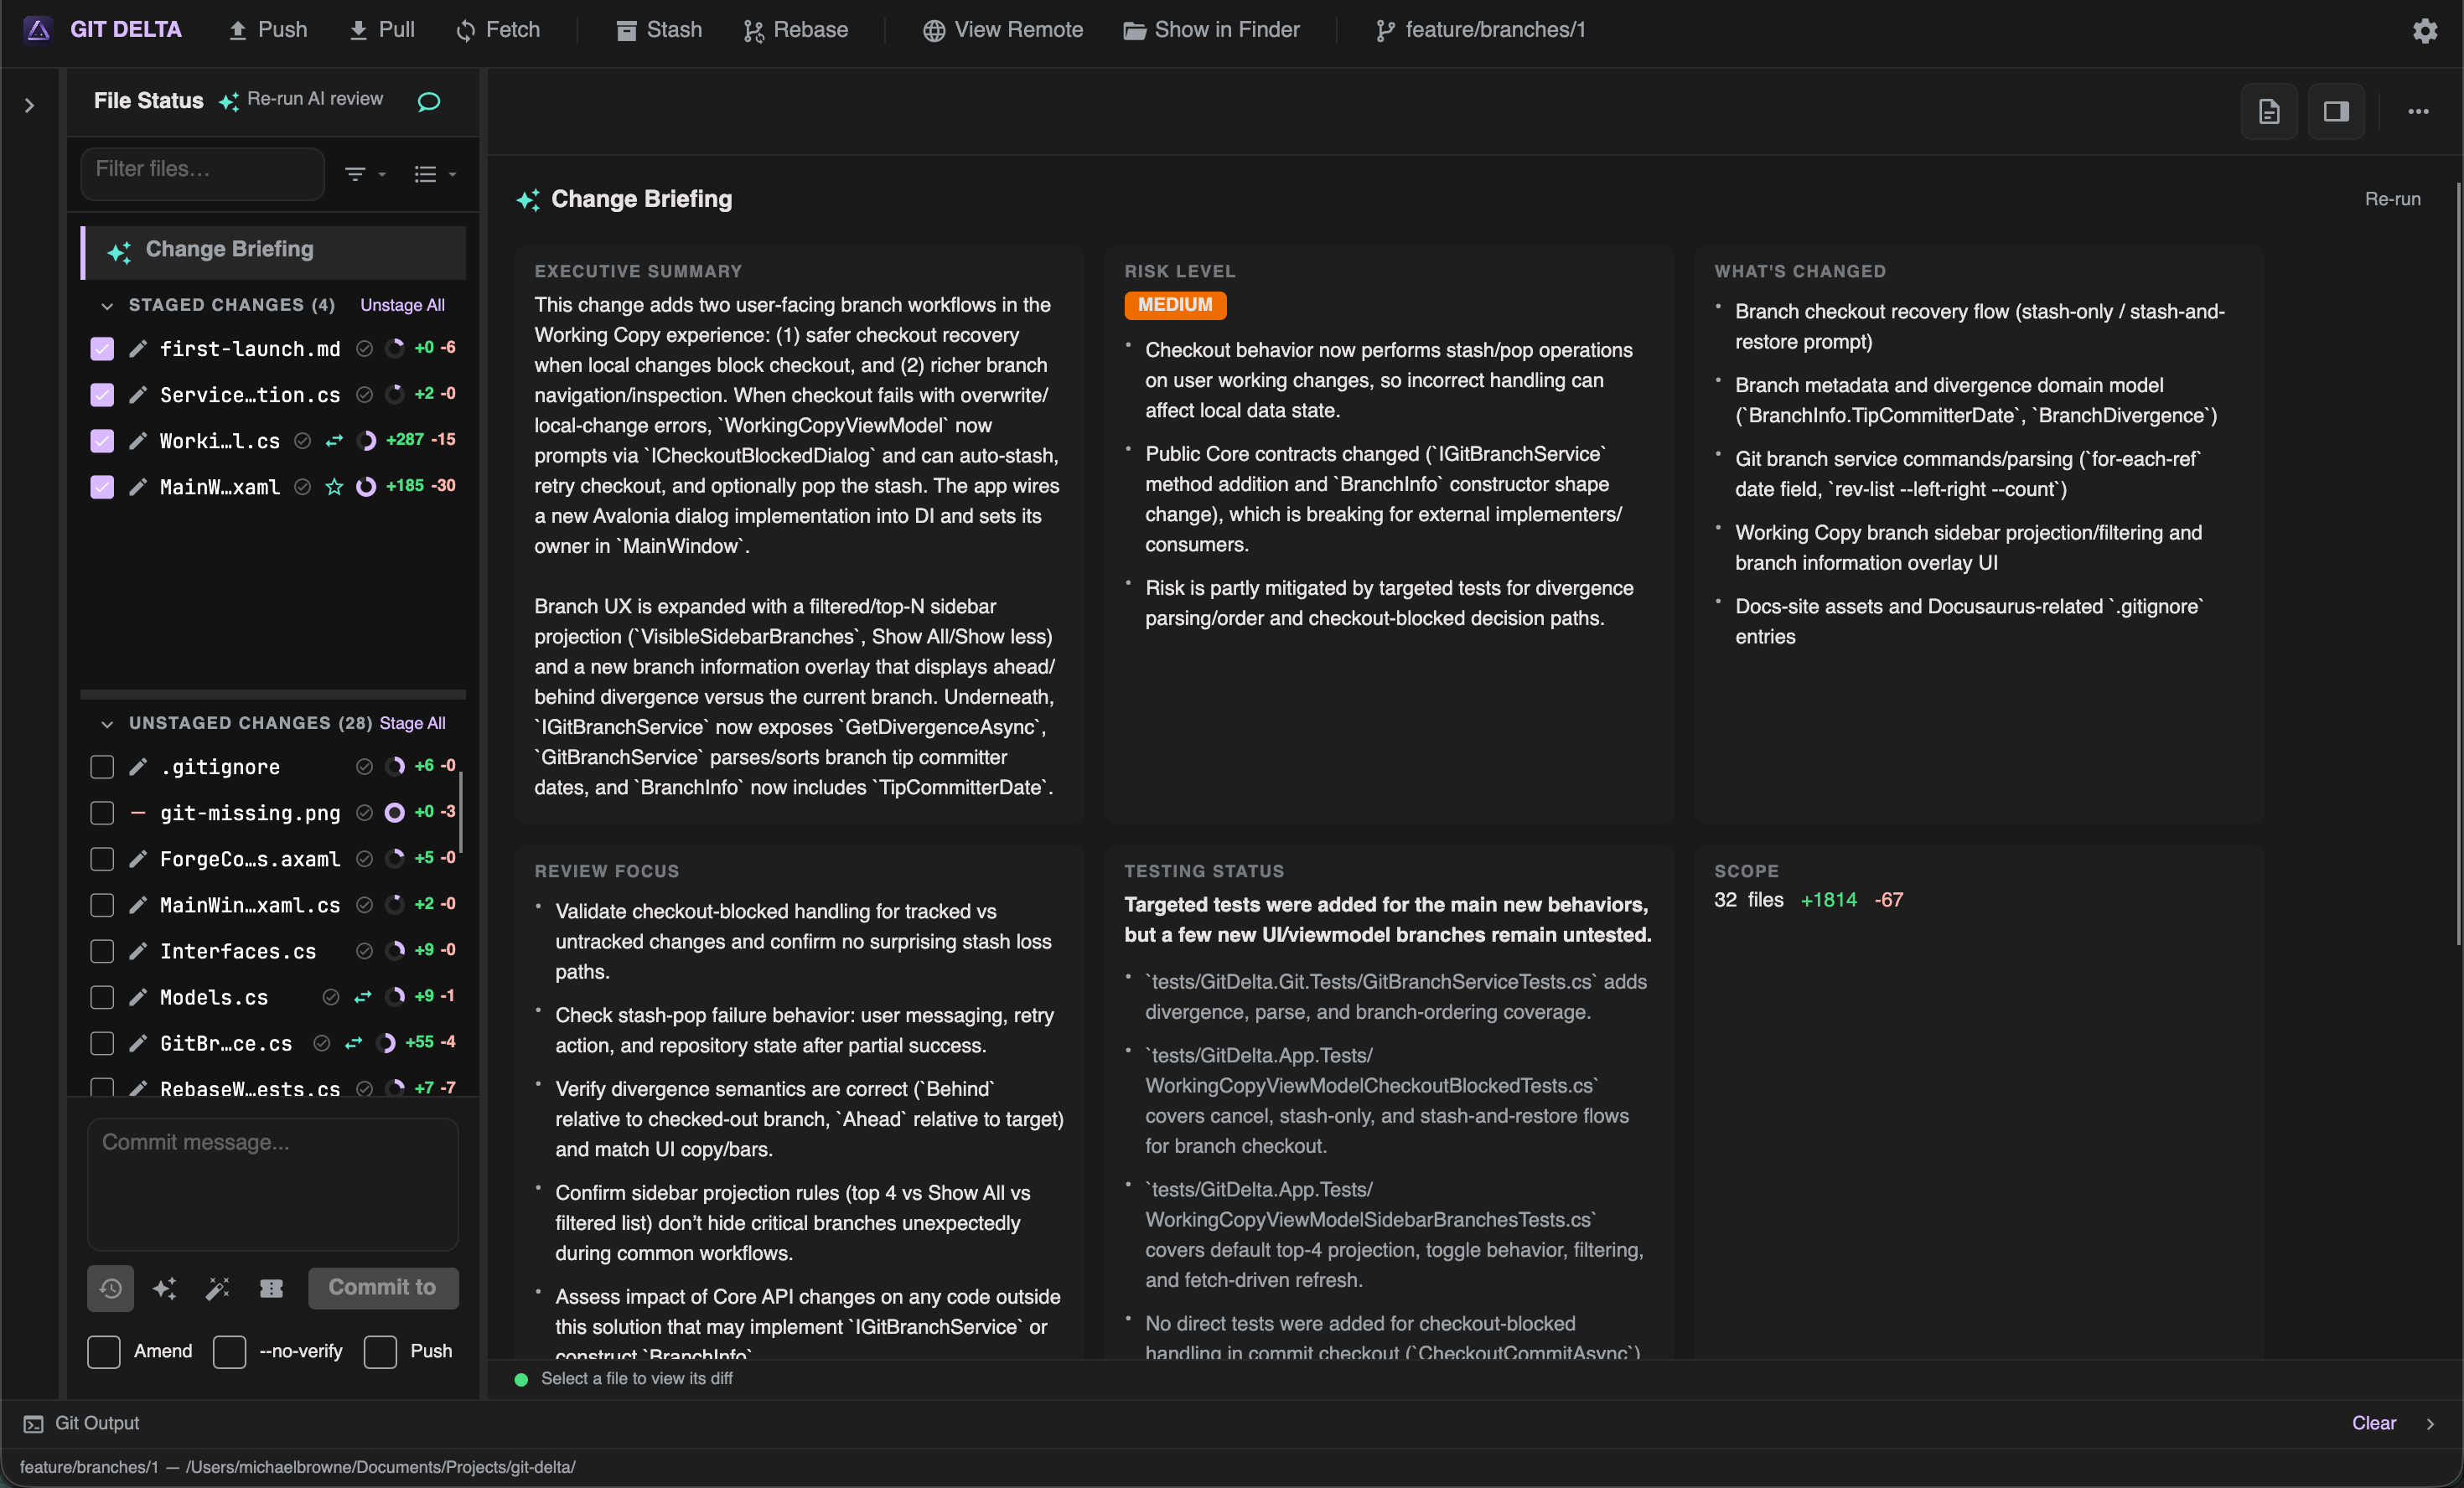Click the check-circle icon on ForgeCo…s.axaml row
This screenshot has width=2464, height=1488.
[365, 859]
